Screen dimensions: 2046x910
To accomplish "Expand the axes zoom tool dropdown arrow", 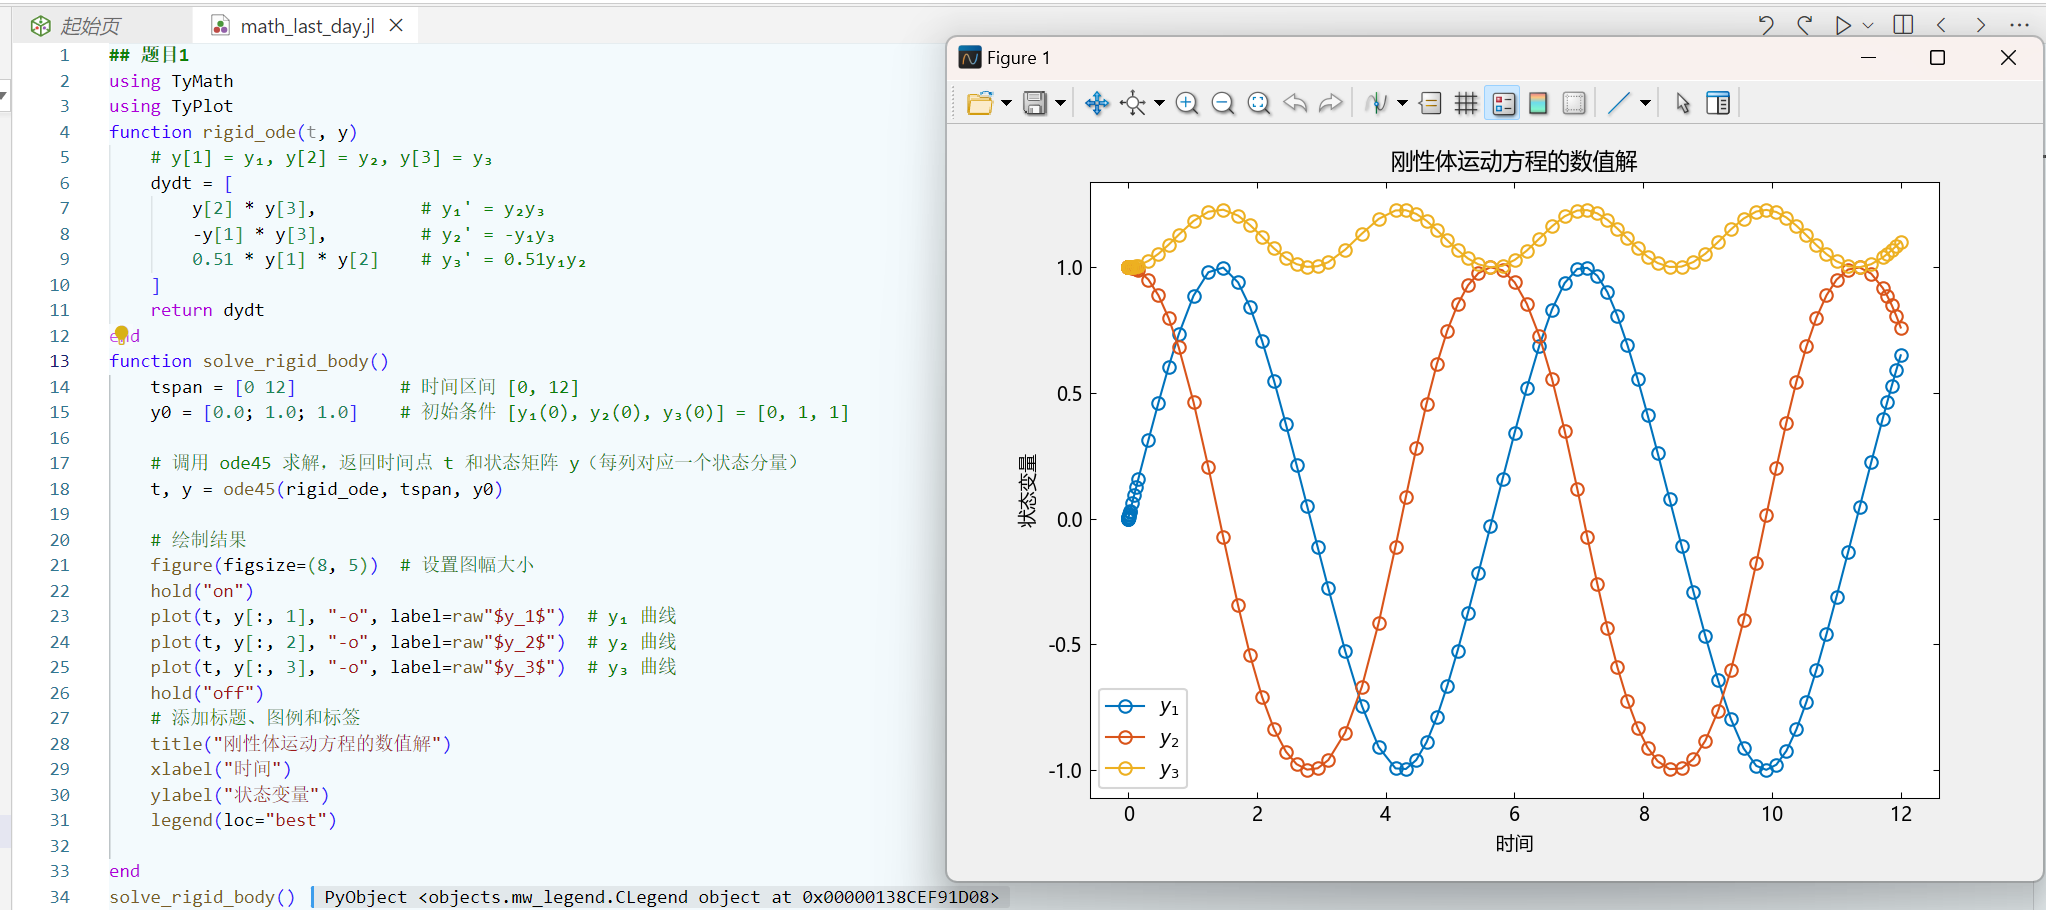I will pos(1159,103).
